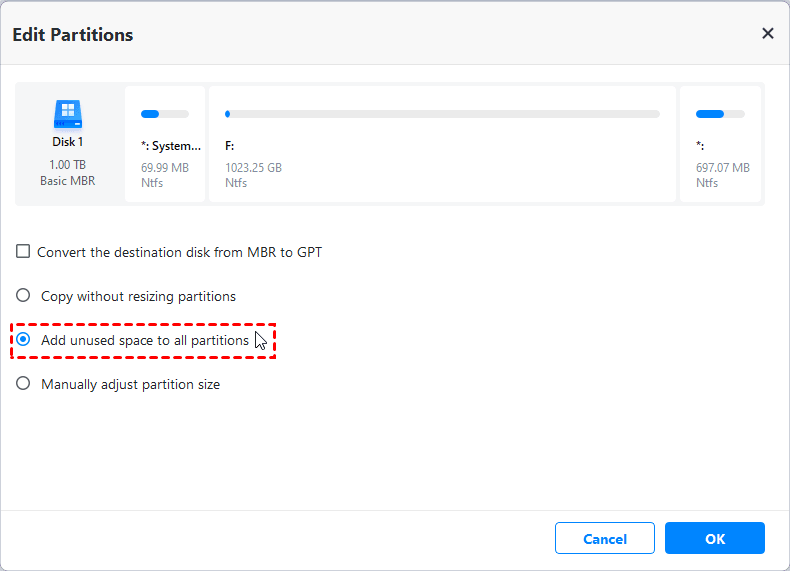Select Copy without resizing partitions option
The image size is (790, 571).
point(23,296)
